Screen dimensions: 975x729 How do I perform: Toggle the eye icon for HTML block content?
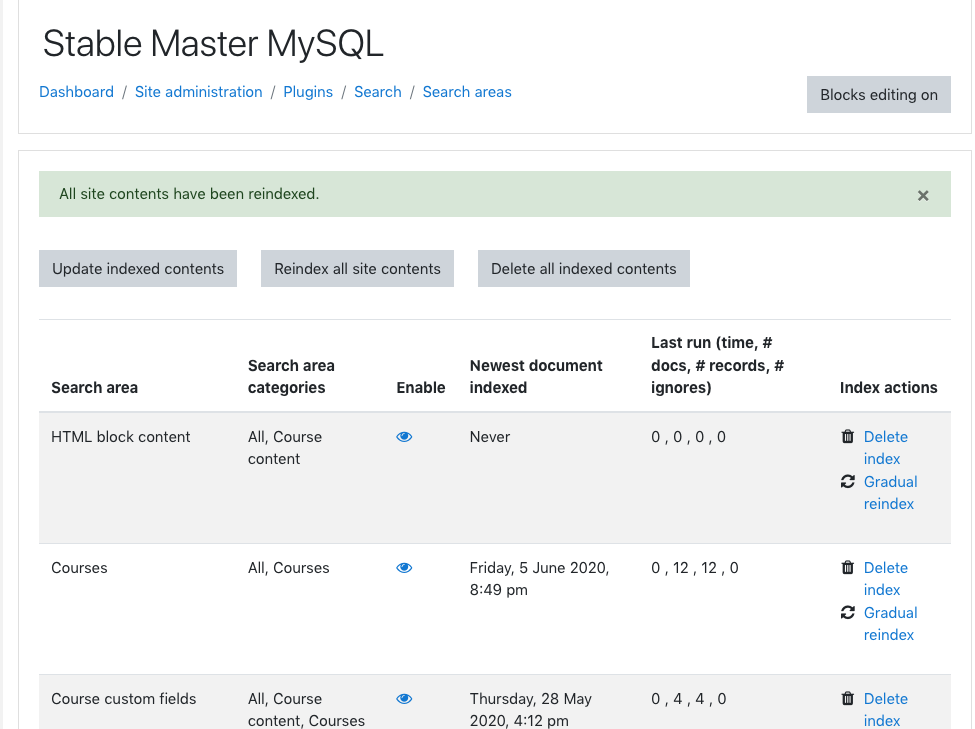point(404,437)
